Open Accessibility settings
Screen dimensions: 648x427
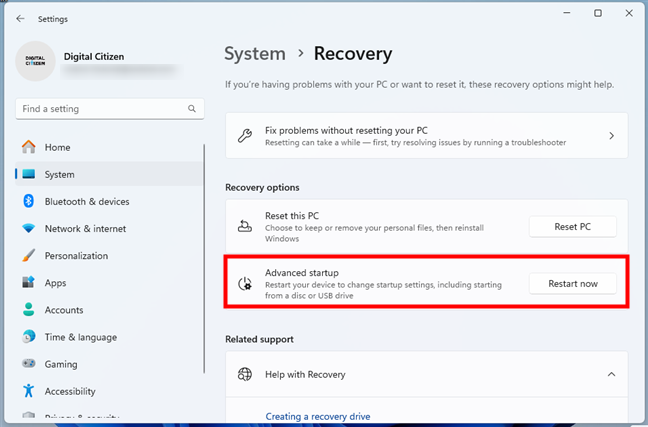pos(70,391)
